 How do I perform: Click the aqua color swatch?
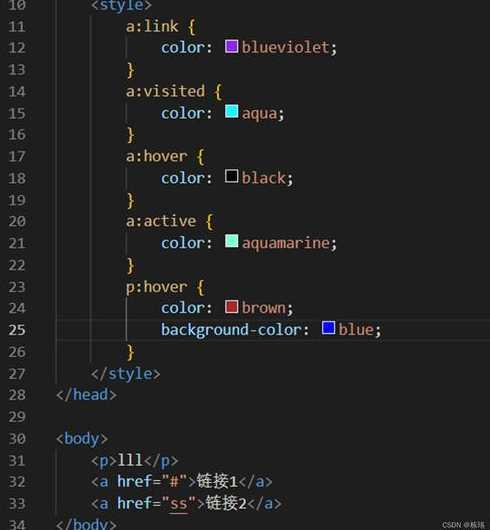click(231, 112)
